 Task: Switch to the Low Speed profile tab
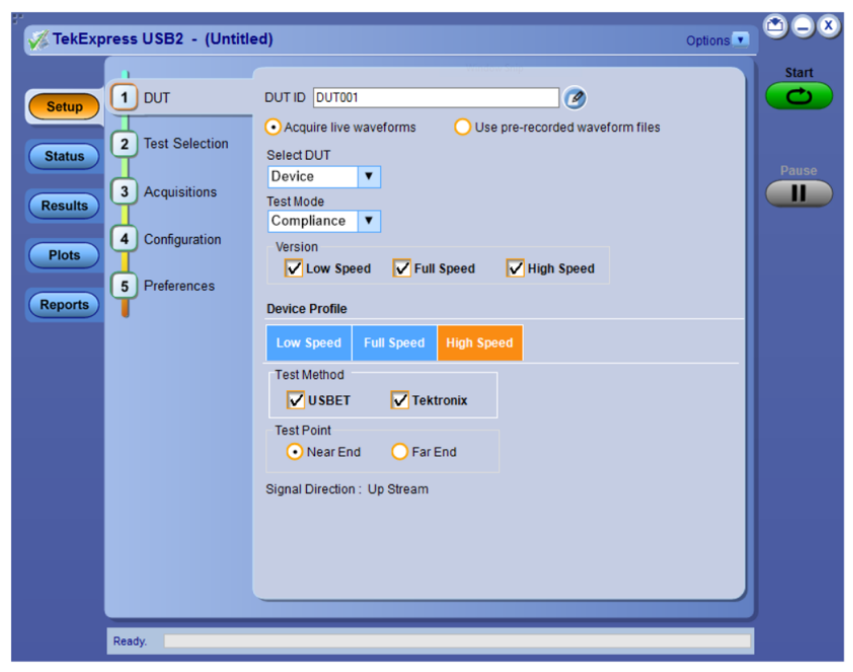click(x=308, y=343)
